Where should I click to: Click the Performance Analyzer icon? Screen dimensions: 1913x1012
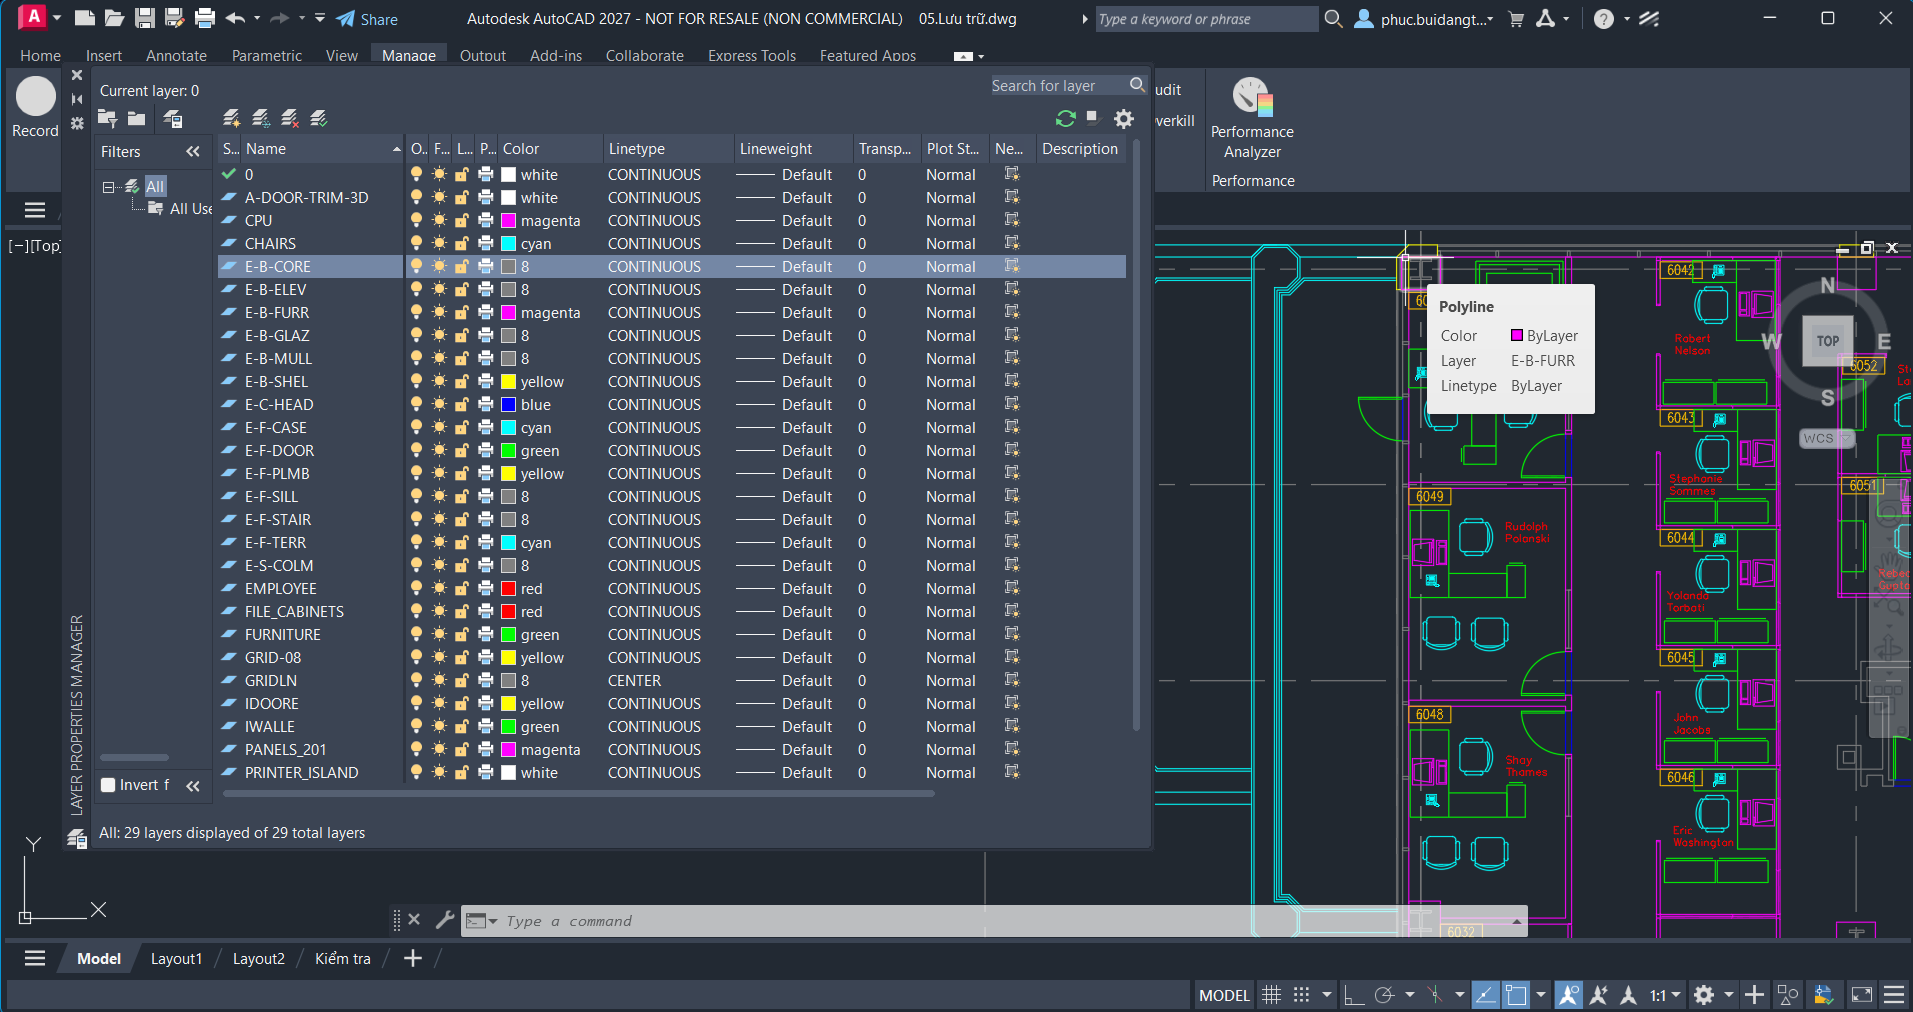1252,97
